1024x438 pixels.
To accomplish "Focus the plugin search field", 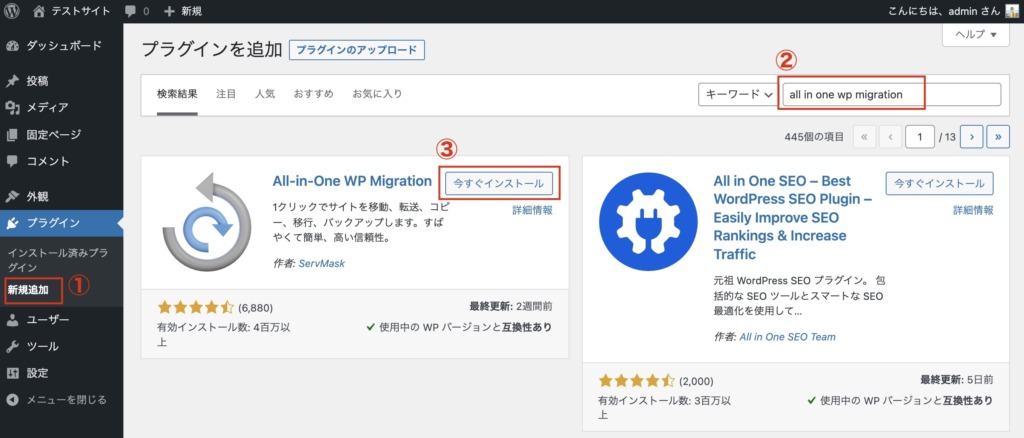I will tap(890, 94).
